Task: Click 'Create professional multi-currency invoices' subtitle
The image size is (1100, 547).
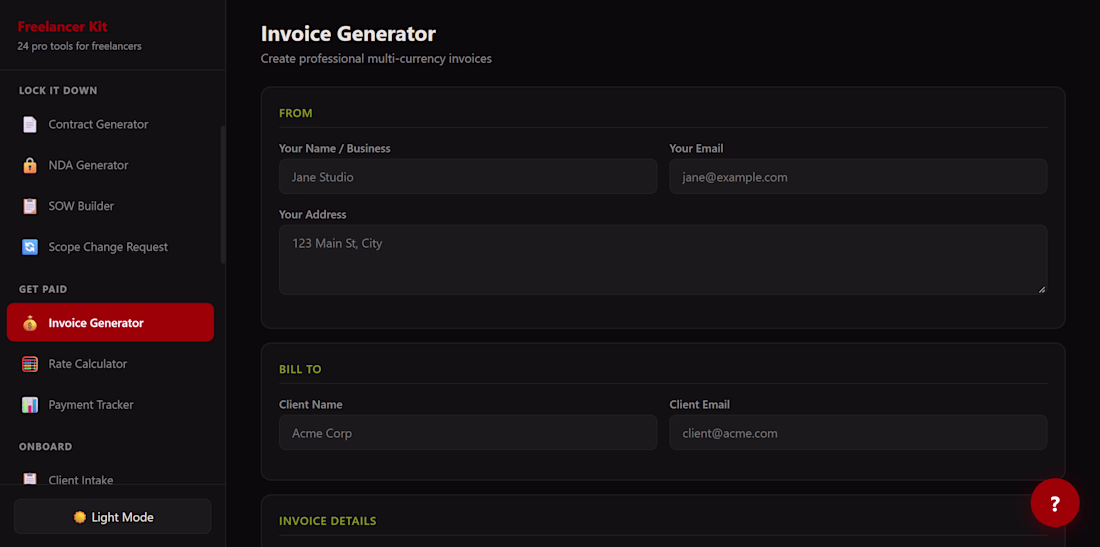Action: coord(376,59)
